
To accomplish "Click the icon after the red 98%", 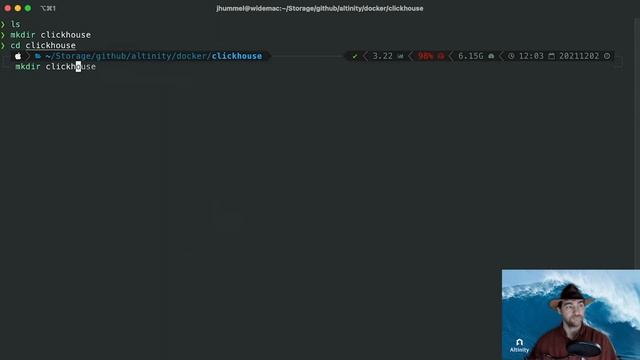I will (x=441, y=56).
